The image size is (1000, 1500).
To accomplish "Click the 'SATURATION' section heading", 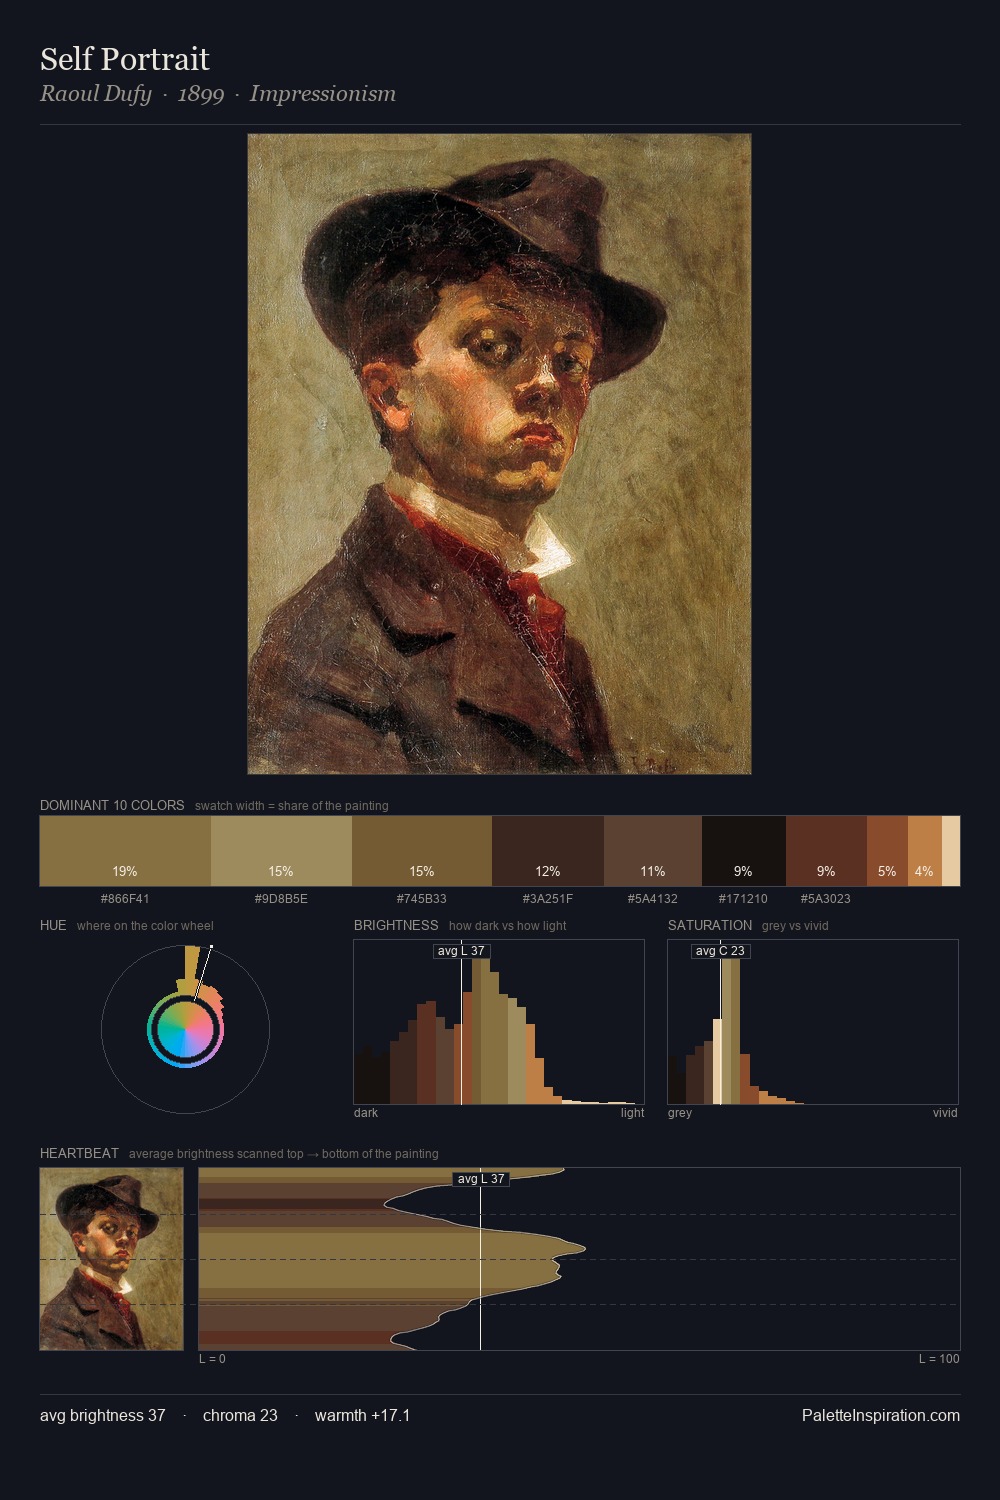I will tap(710, 925).
